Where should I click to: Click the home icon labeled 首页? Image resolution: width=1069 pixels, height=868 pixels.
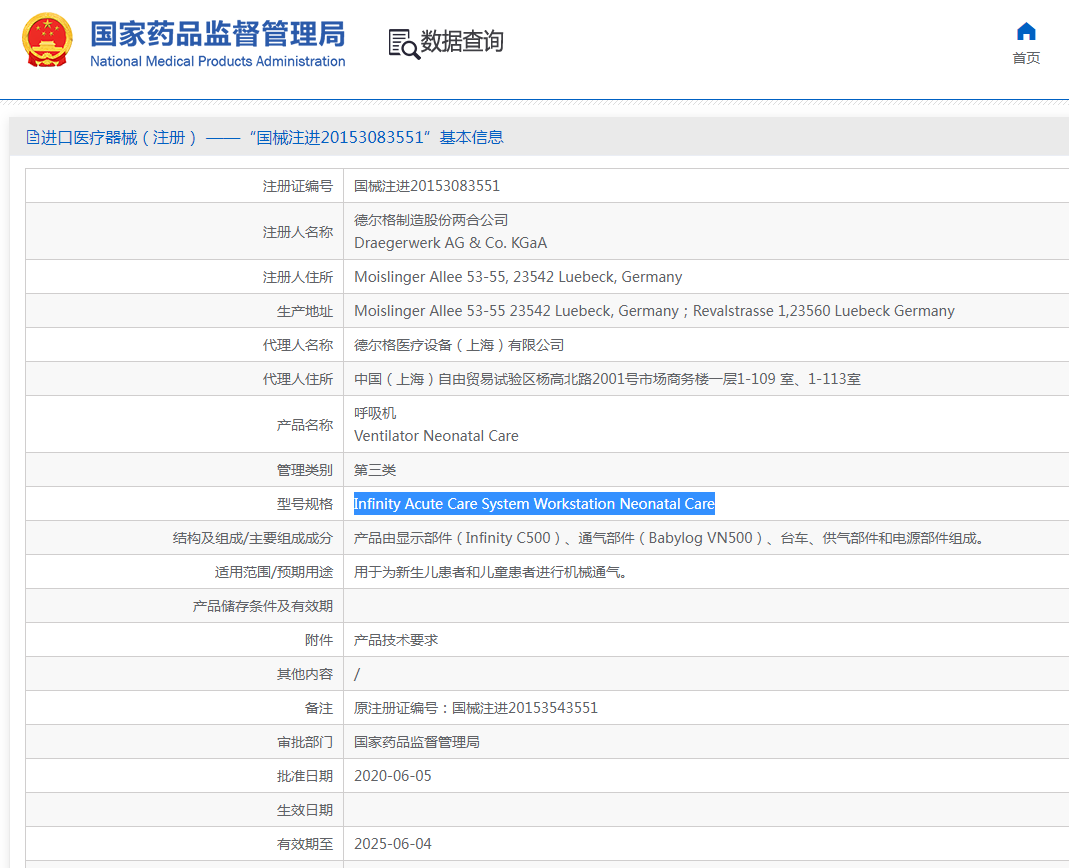[x=1026, y=31]
